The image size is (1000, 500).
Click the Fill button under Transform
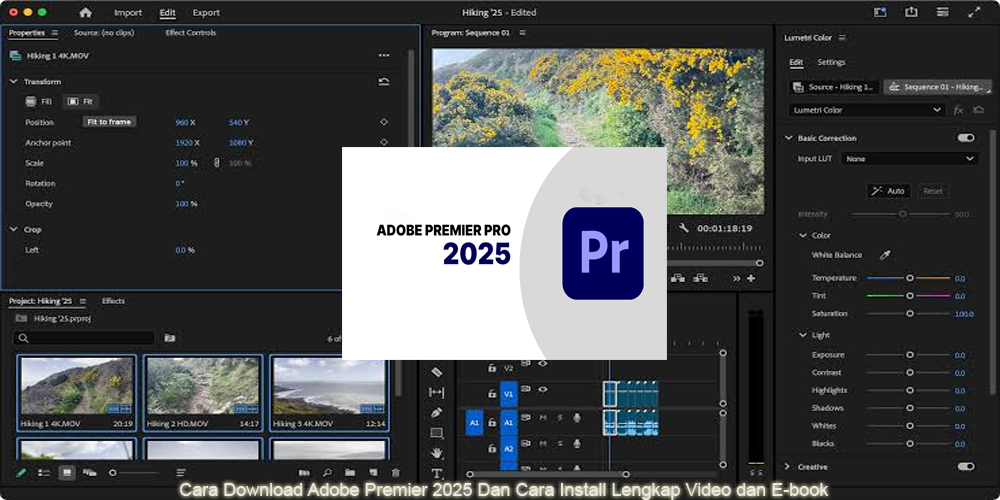tap(39, 101)
